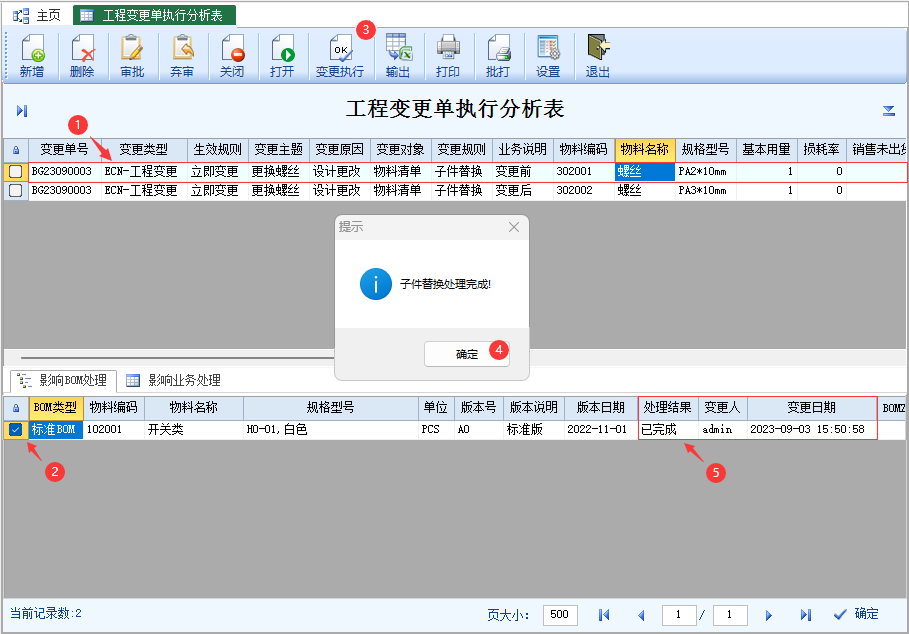Click the 退出 (Exit) toolbar icon
This screenshot has height=634, width=909.
(598, 56)
